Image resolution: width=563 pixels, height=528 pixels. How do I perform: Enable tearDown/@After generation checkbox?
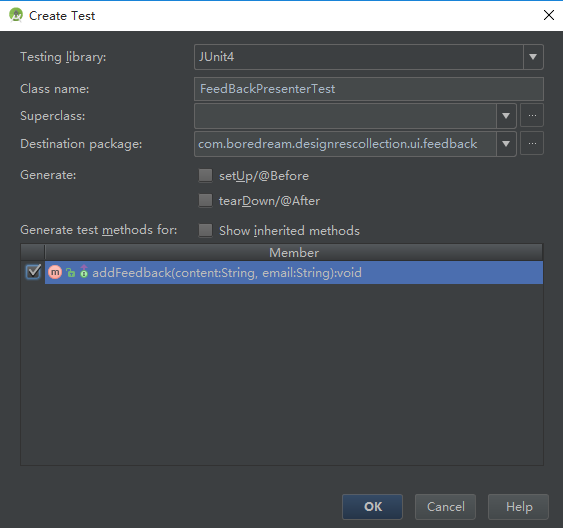tap(205, 201)
